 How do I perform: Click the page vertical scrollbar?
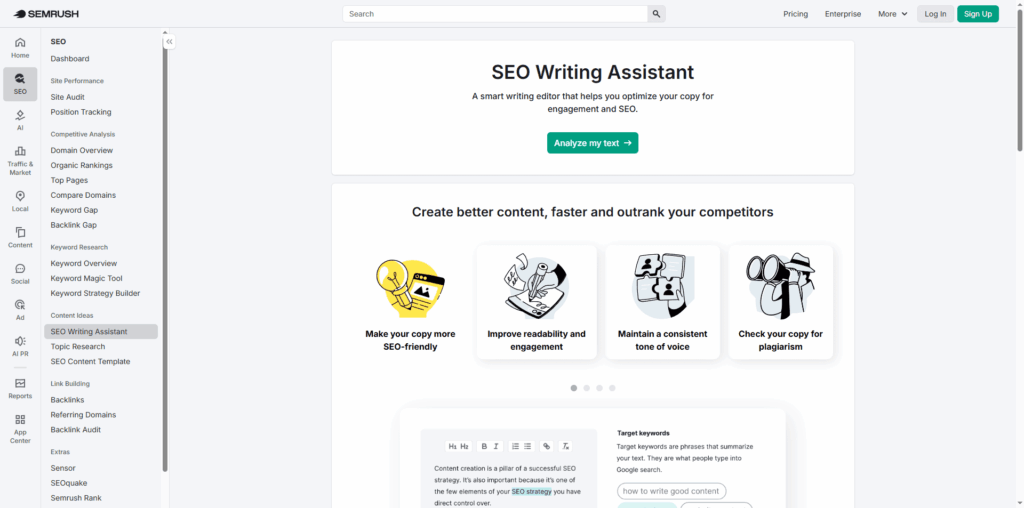[1019, 90]
